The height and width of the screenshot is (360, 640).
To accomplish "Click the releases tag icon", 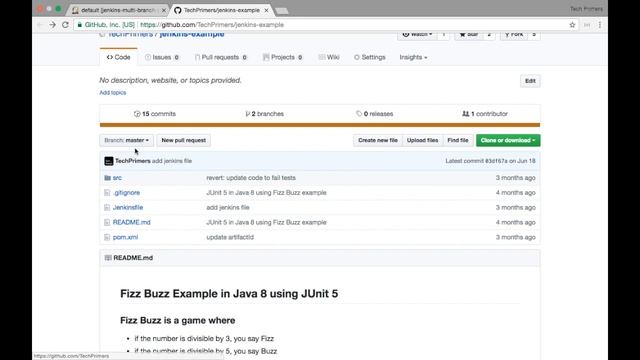I will point(359,114).
